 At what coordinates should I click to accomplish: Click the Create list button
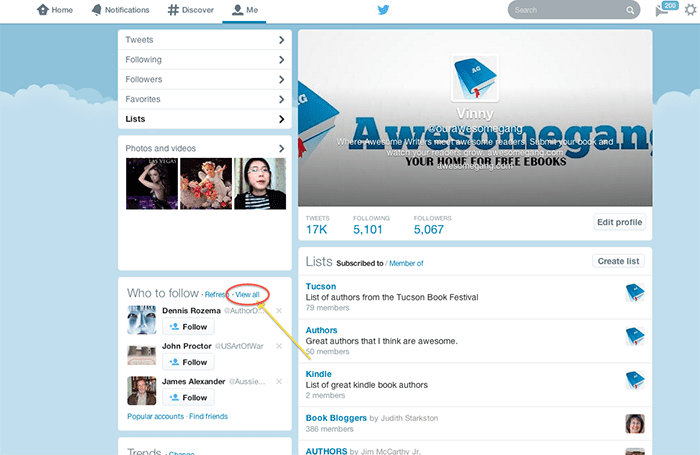pyautogui.click(x=618, y=261)
